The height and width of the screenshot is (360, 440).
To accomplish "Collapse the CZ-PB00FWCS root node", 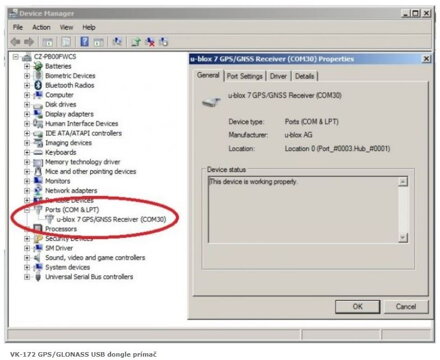I will (x=16, y=57).
